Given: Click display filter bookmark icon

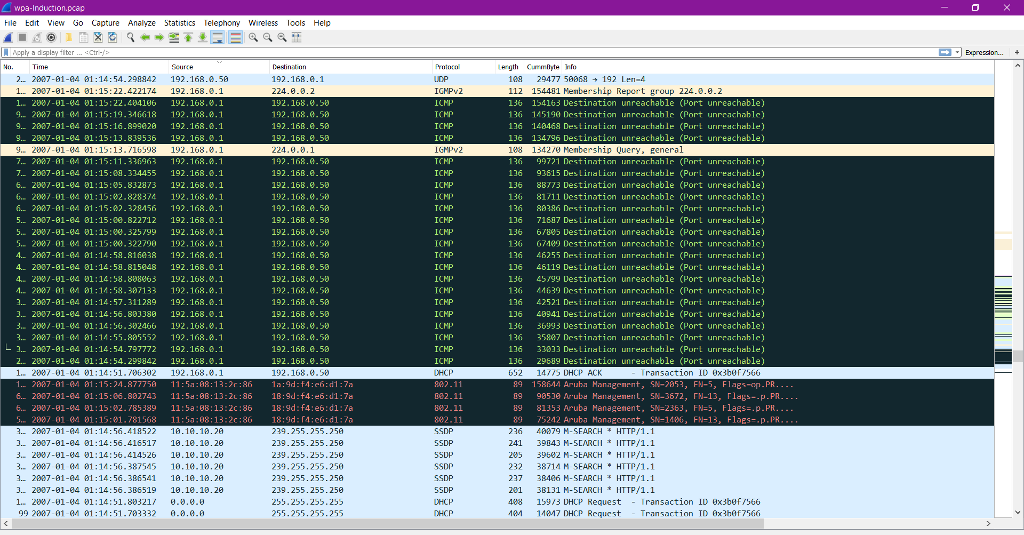Looking at the screenshot, I should click(7, 52).
